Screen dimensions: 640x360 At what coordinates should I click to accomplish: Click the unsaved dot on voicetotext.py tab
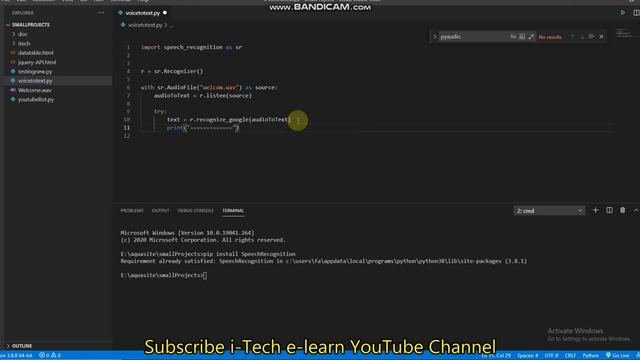click(165, 13)
